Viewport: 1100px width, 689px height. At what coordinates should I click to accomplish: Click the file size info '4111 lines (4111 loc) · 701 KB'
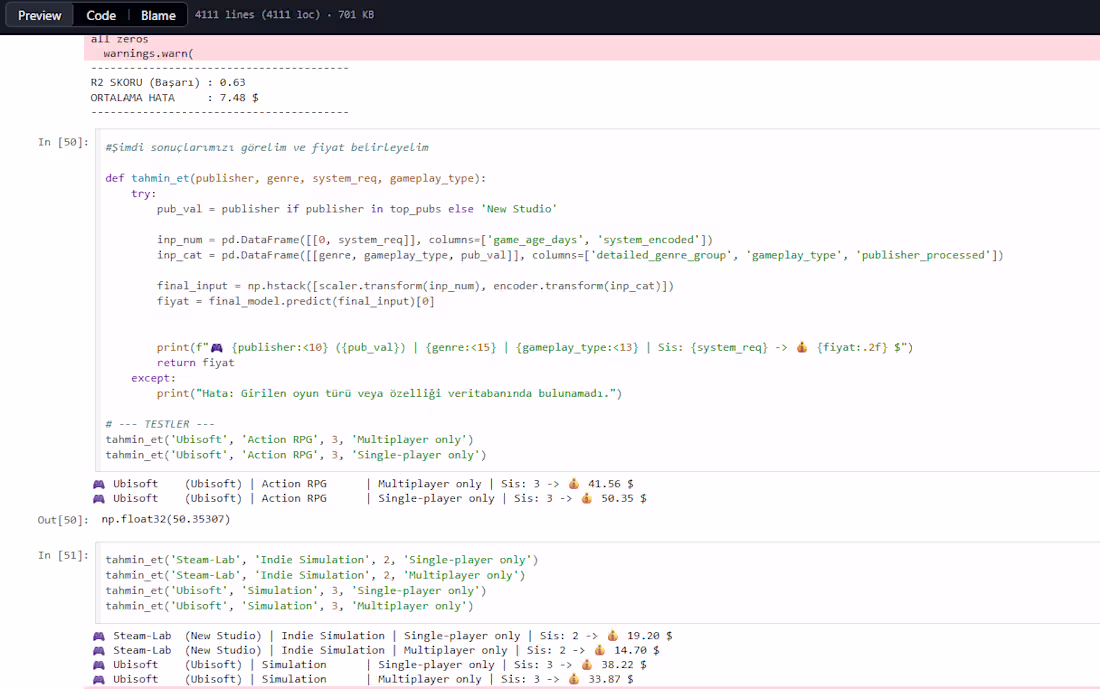tap(284, 14)
